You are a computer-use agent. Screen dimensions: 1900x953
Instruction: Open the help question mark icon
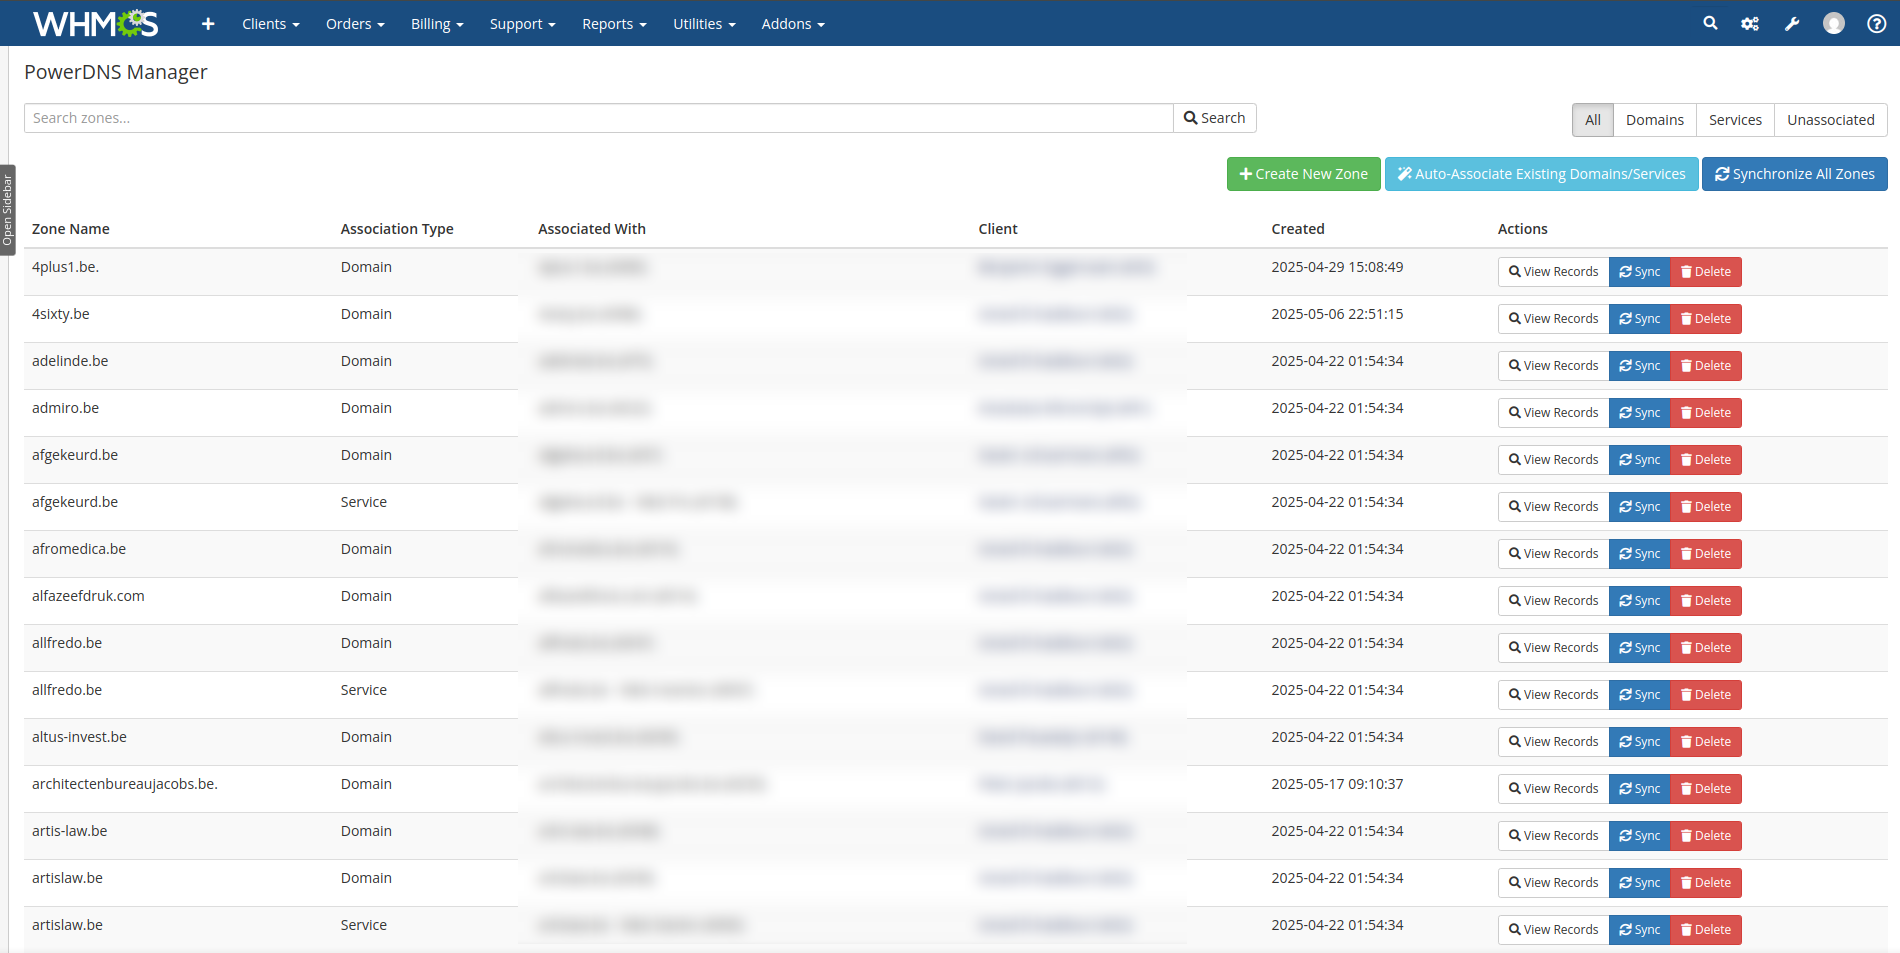pyautogui.click(x=1877, y=24)
